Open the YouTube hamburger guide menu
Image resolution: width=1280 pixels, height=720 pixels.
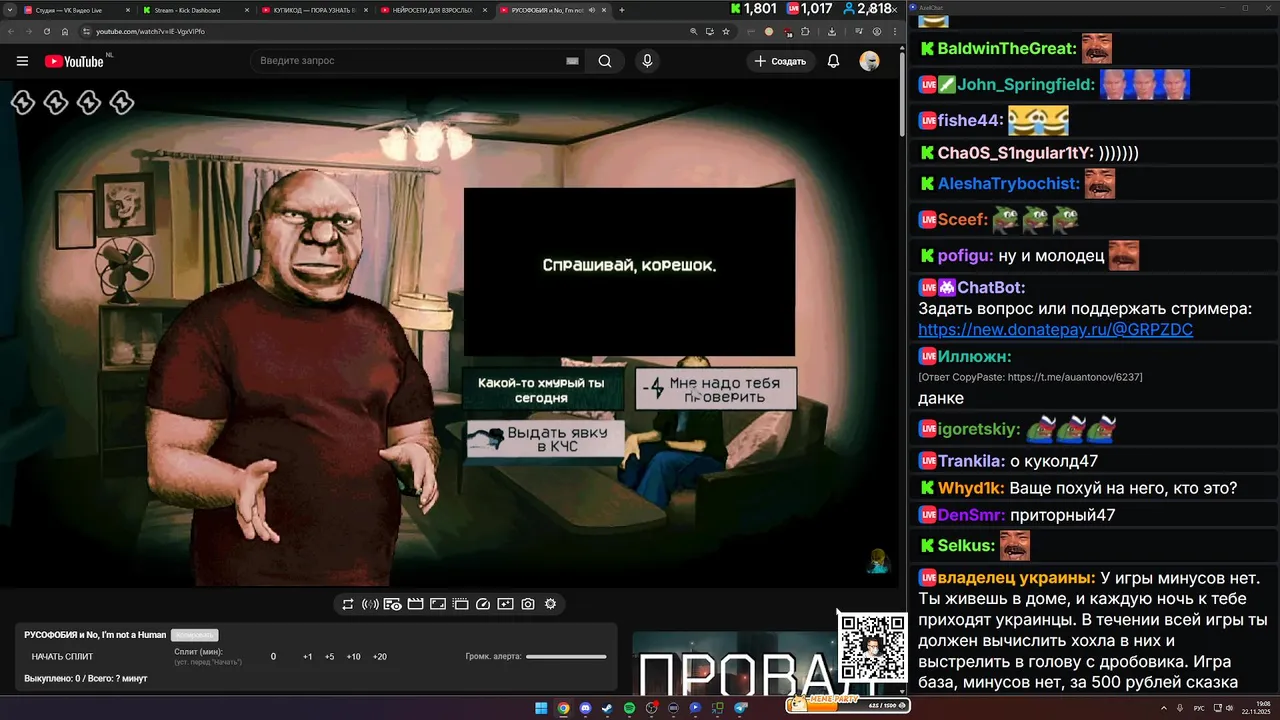[x=22, y=61]
